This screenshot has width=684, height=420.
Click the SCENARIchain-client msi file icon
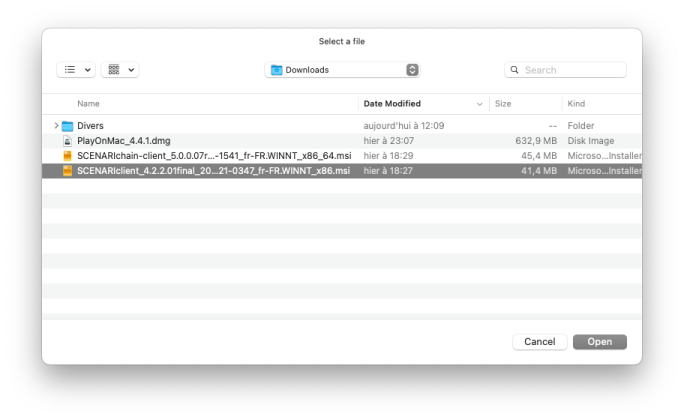pos(67,156)
